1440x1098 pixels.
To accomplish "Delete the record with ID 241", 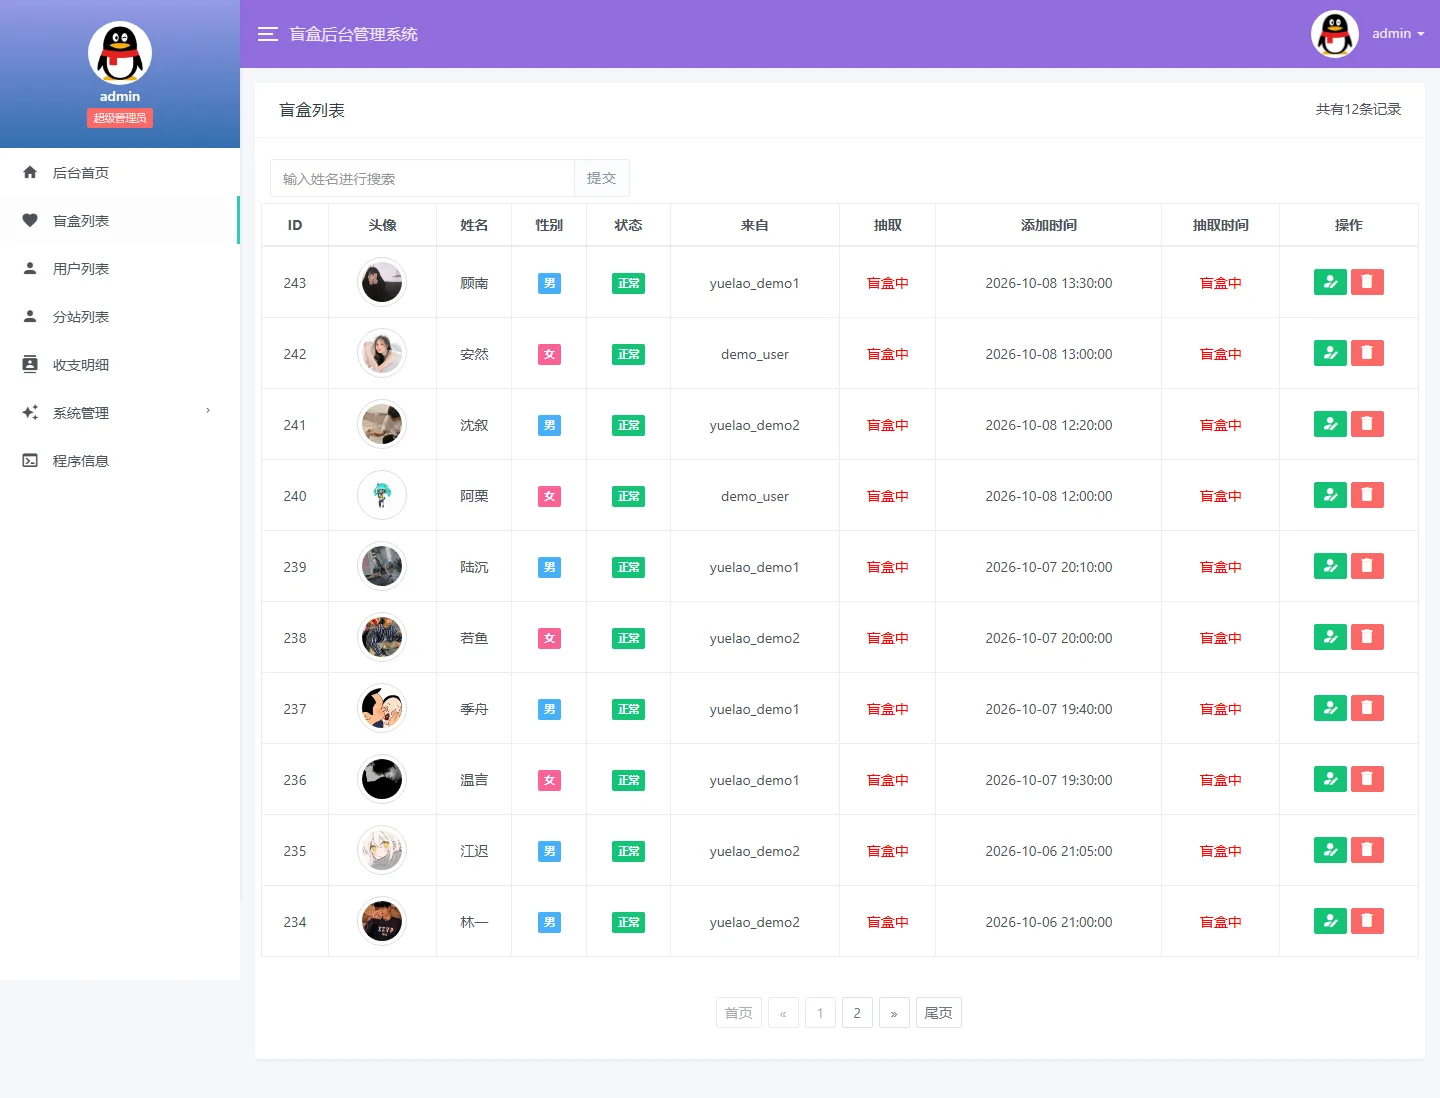I will 1367,424.
